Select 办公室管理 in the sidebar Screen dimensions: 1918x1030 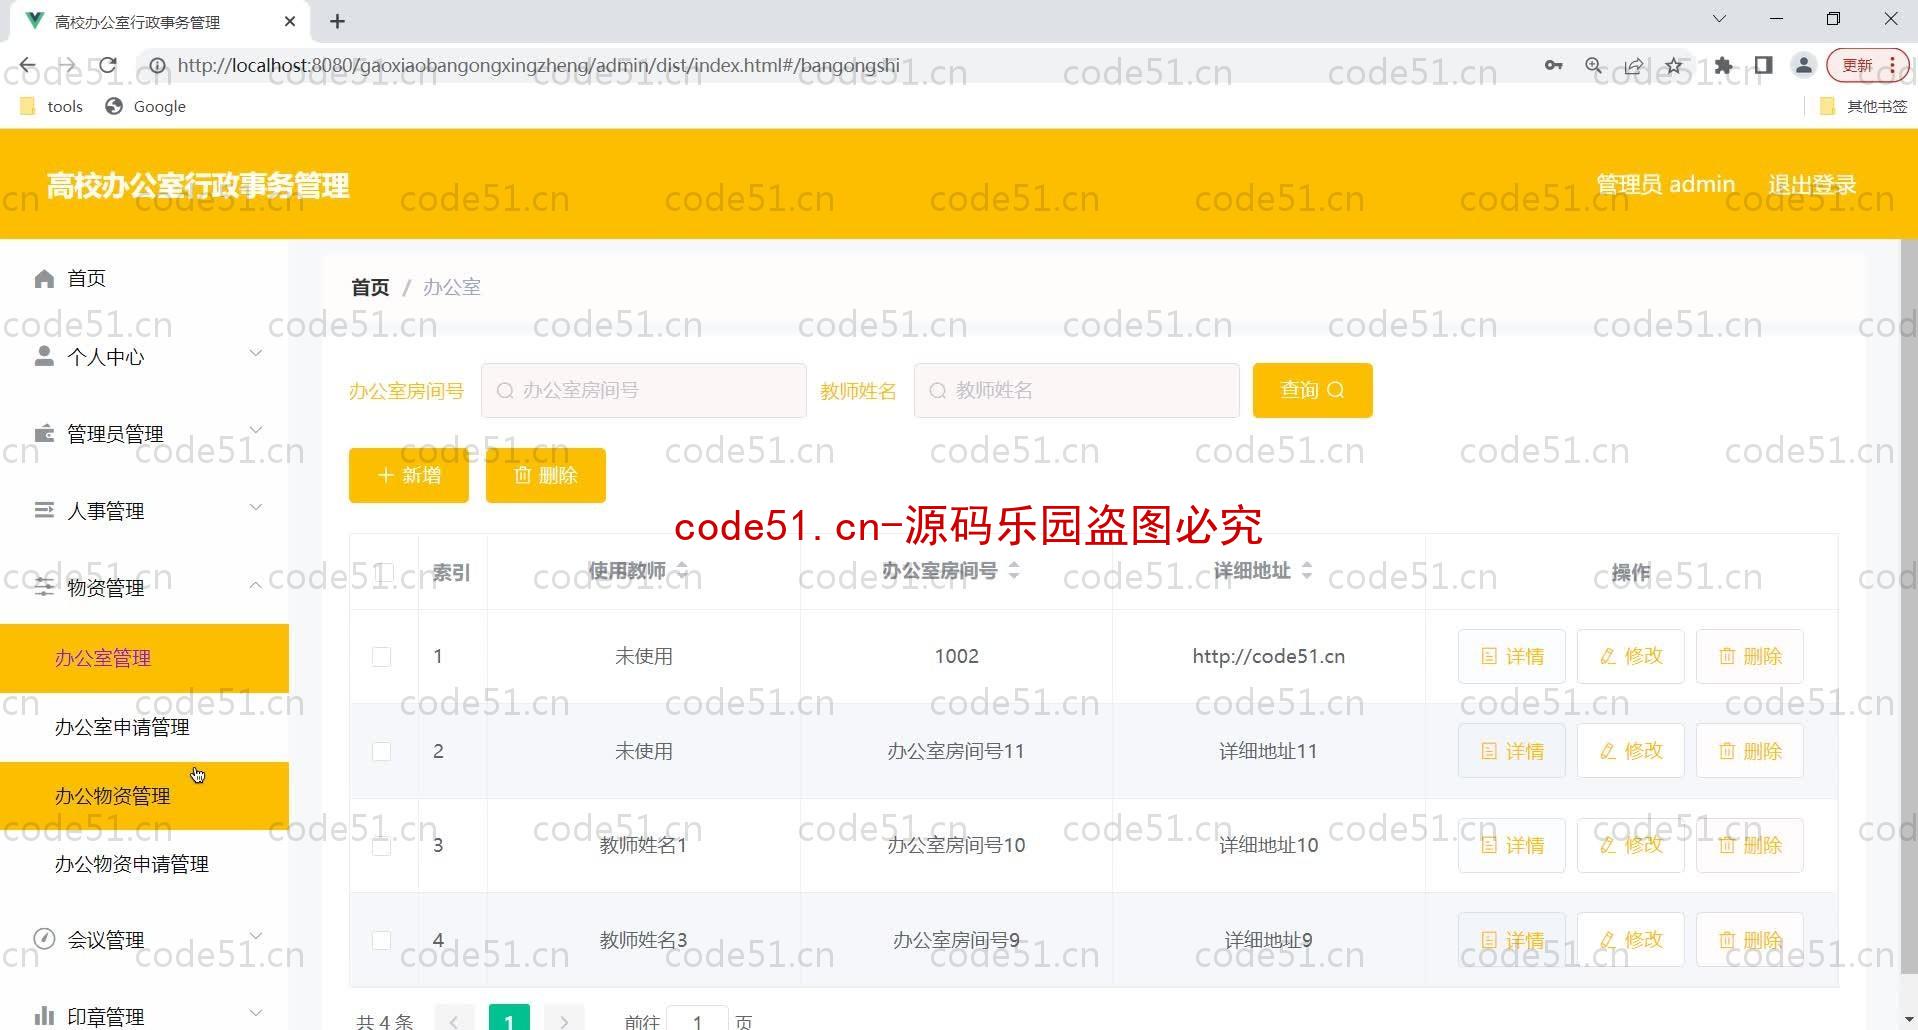(x=144, y=658)
